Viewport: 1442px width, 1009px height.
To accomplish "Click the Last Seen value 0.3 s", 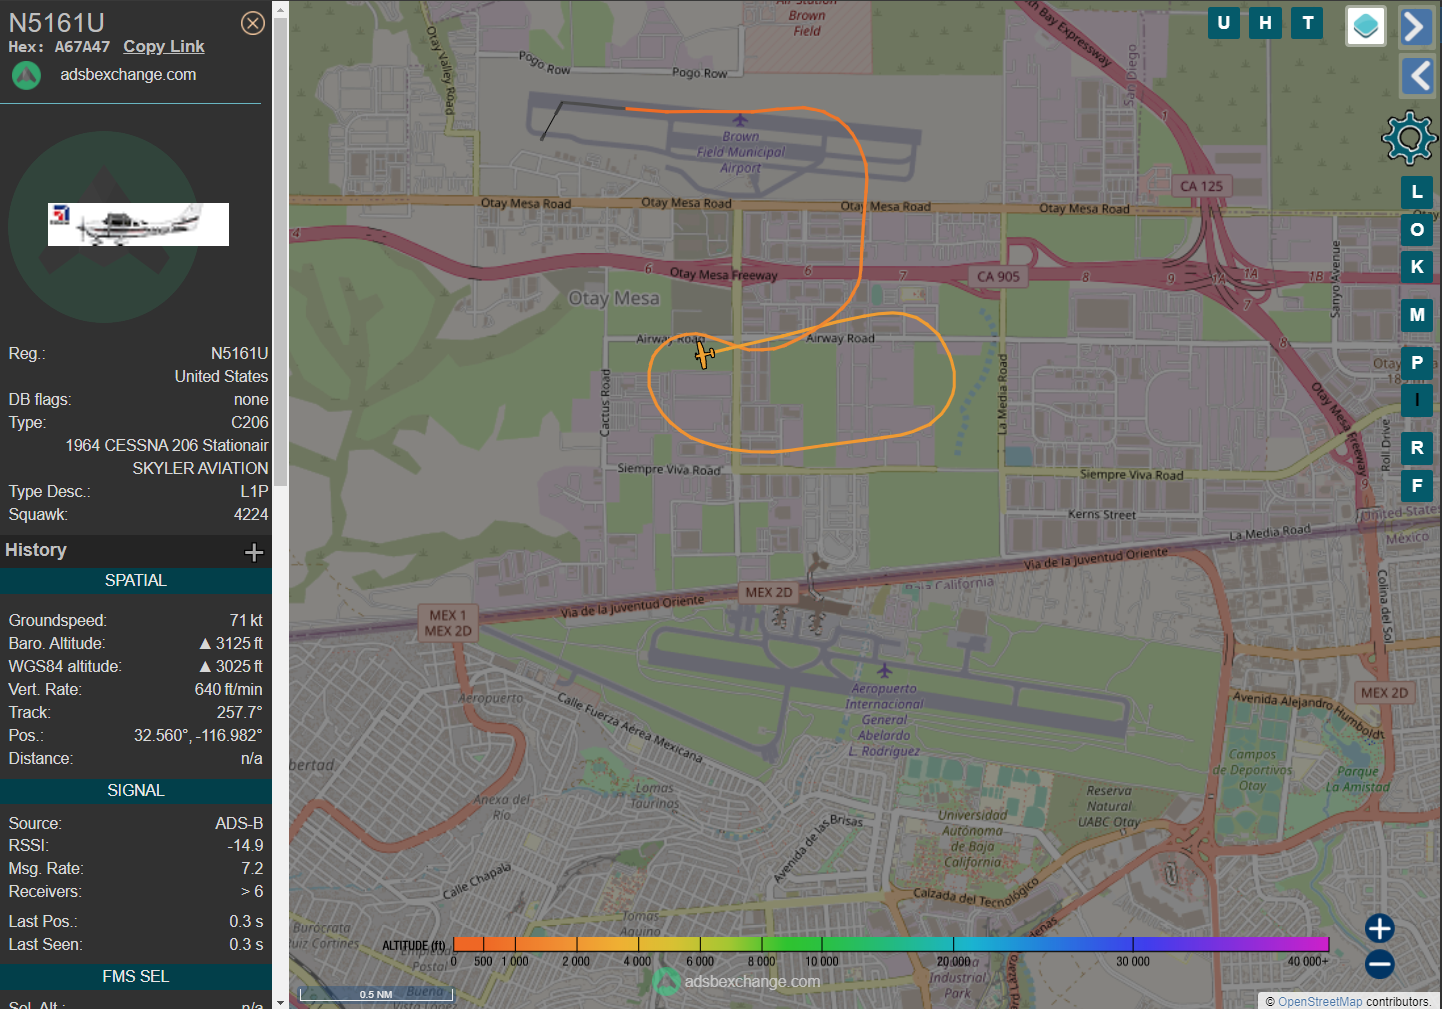I will pyautogui.click(x=246, y=945).
